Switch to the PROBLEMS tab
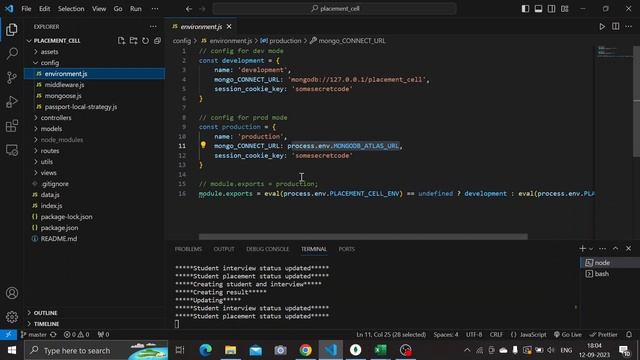The height and width of the screenshot is (360, 640). tap(188, 249)
